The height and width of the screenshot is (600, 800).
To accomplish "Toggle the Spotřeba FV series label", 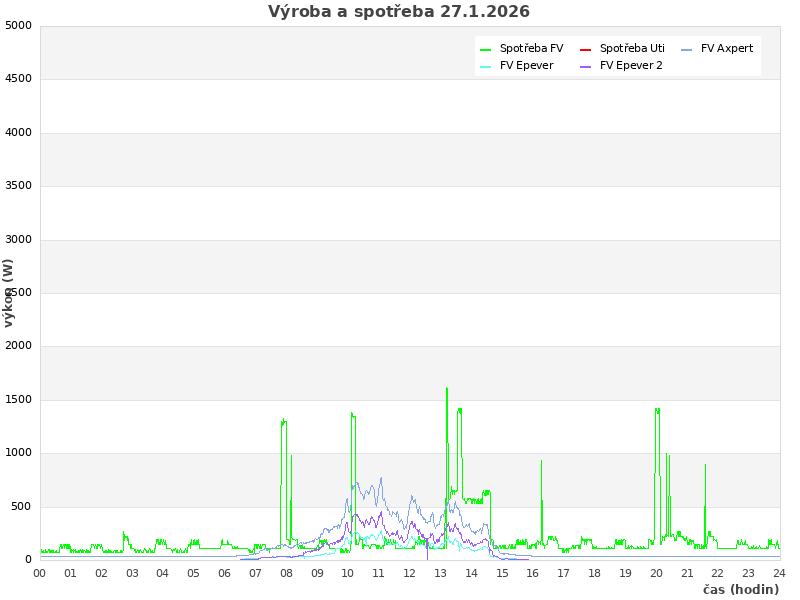I will [531, 48].
